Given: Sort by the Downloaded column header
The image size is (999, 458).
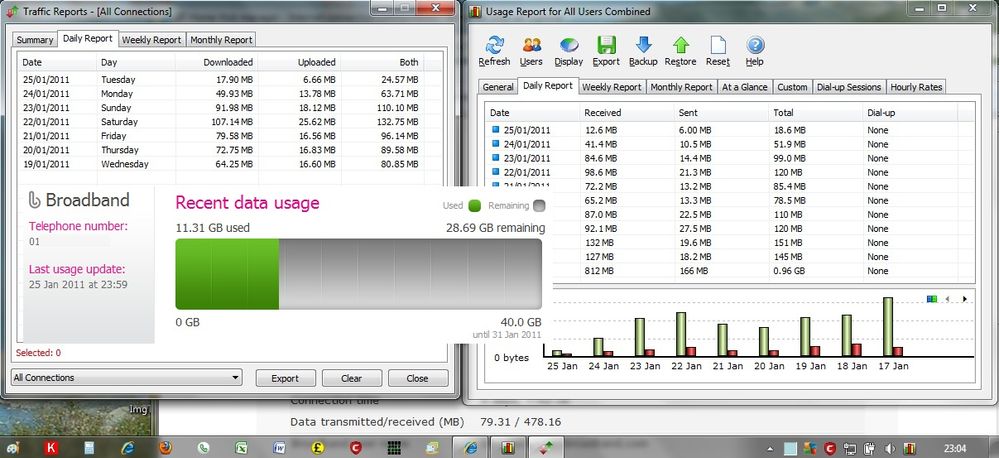Looking at the screenshot, I should (x=216, y=62).
